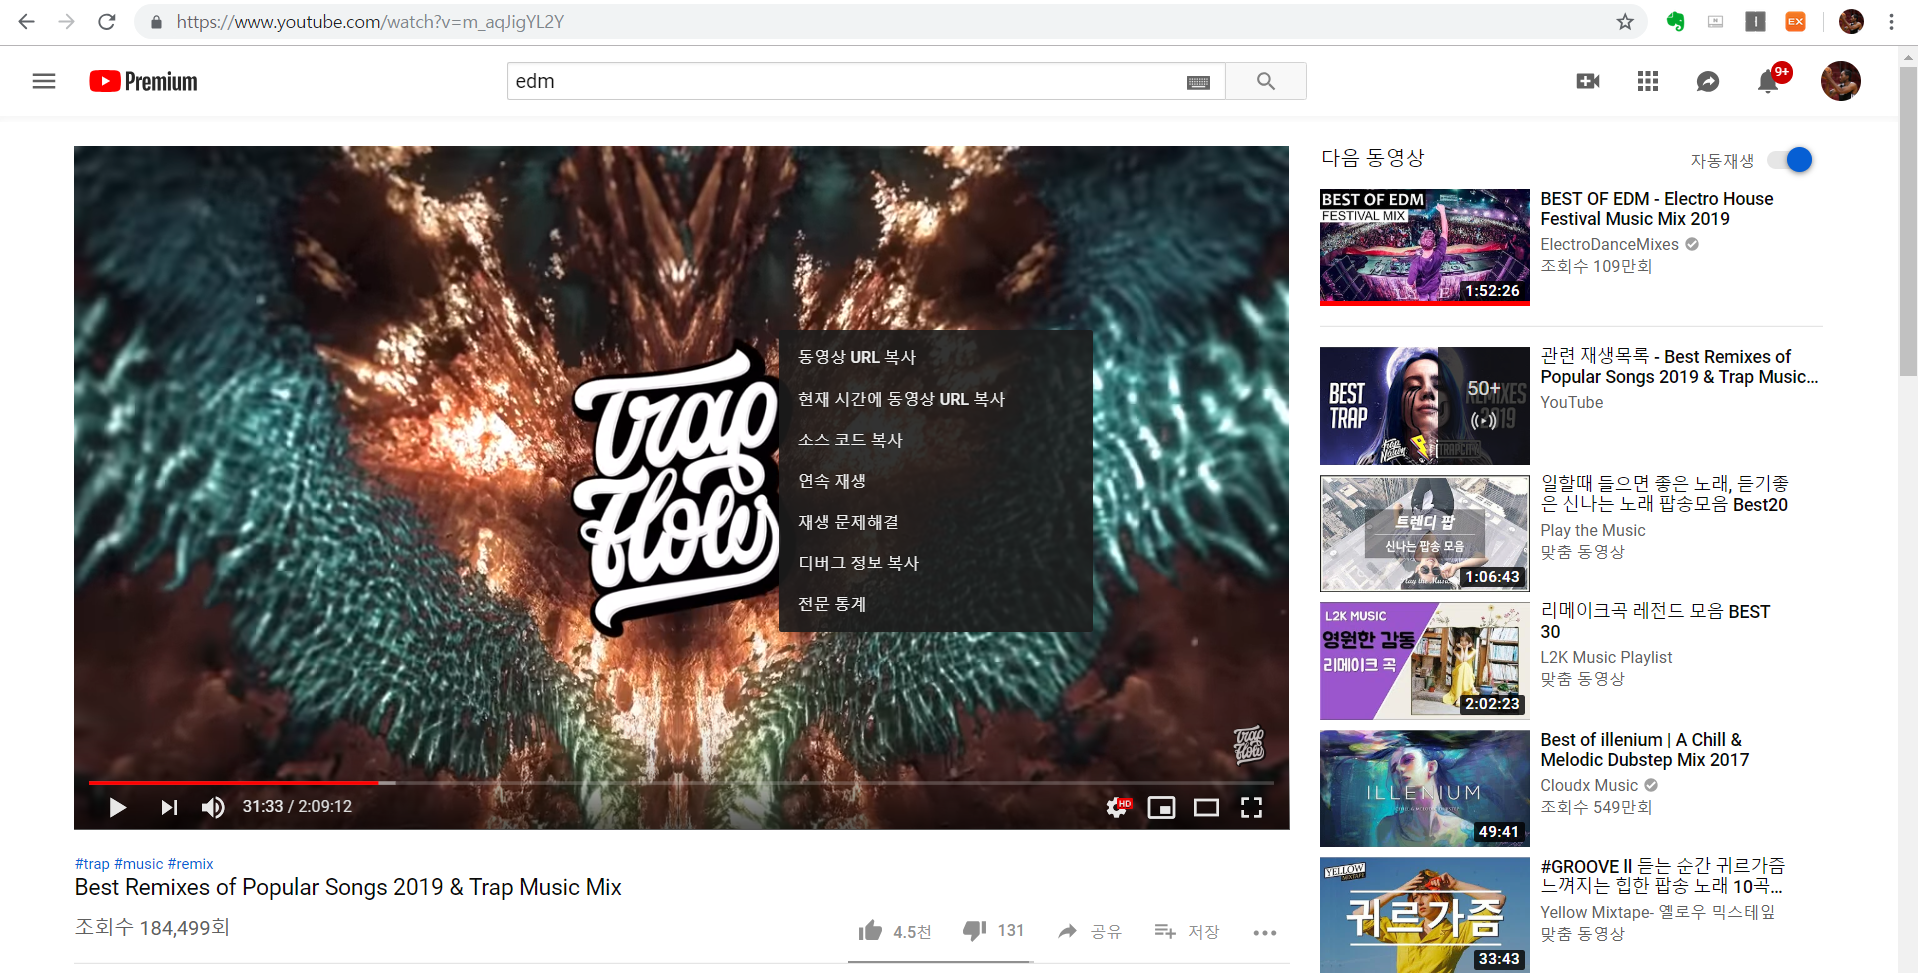The width and height of the screenshot is (1918, 973).
Task: Open the YouTube apps grid icon
Action: pos(1648,81)
